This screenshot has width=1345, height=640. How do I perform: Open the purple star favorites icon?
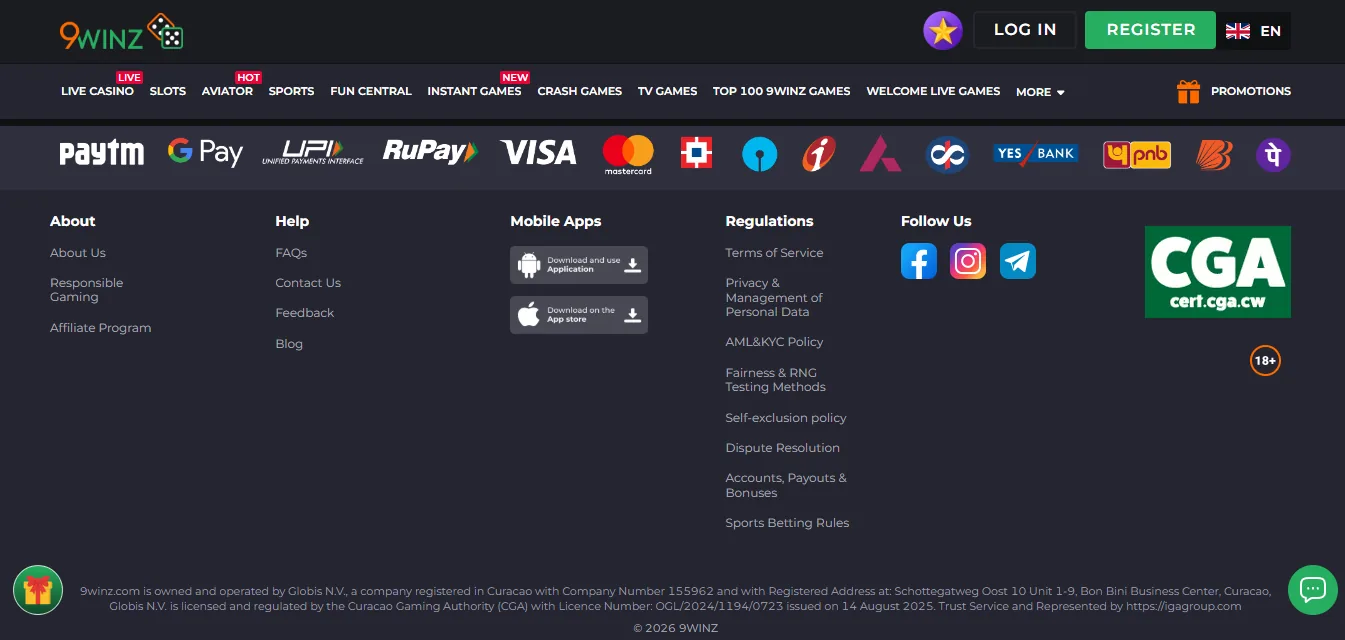tap(942, 31)
